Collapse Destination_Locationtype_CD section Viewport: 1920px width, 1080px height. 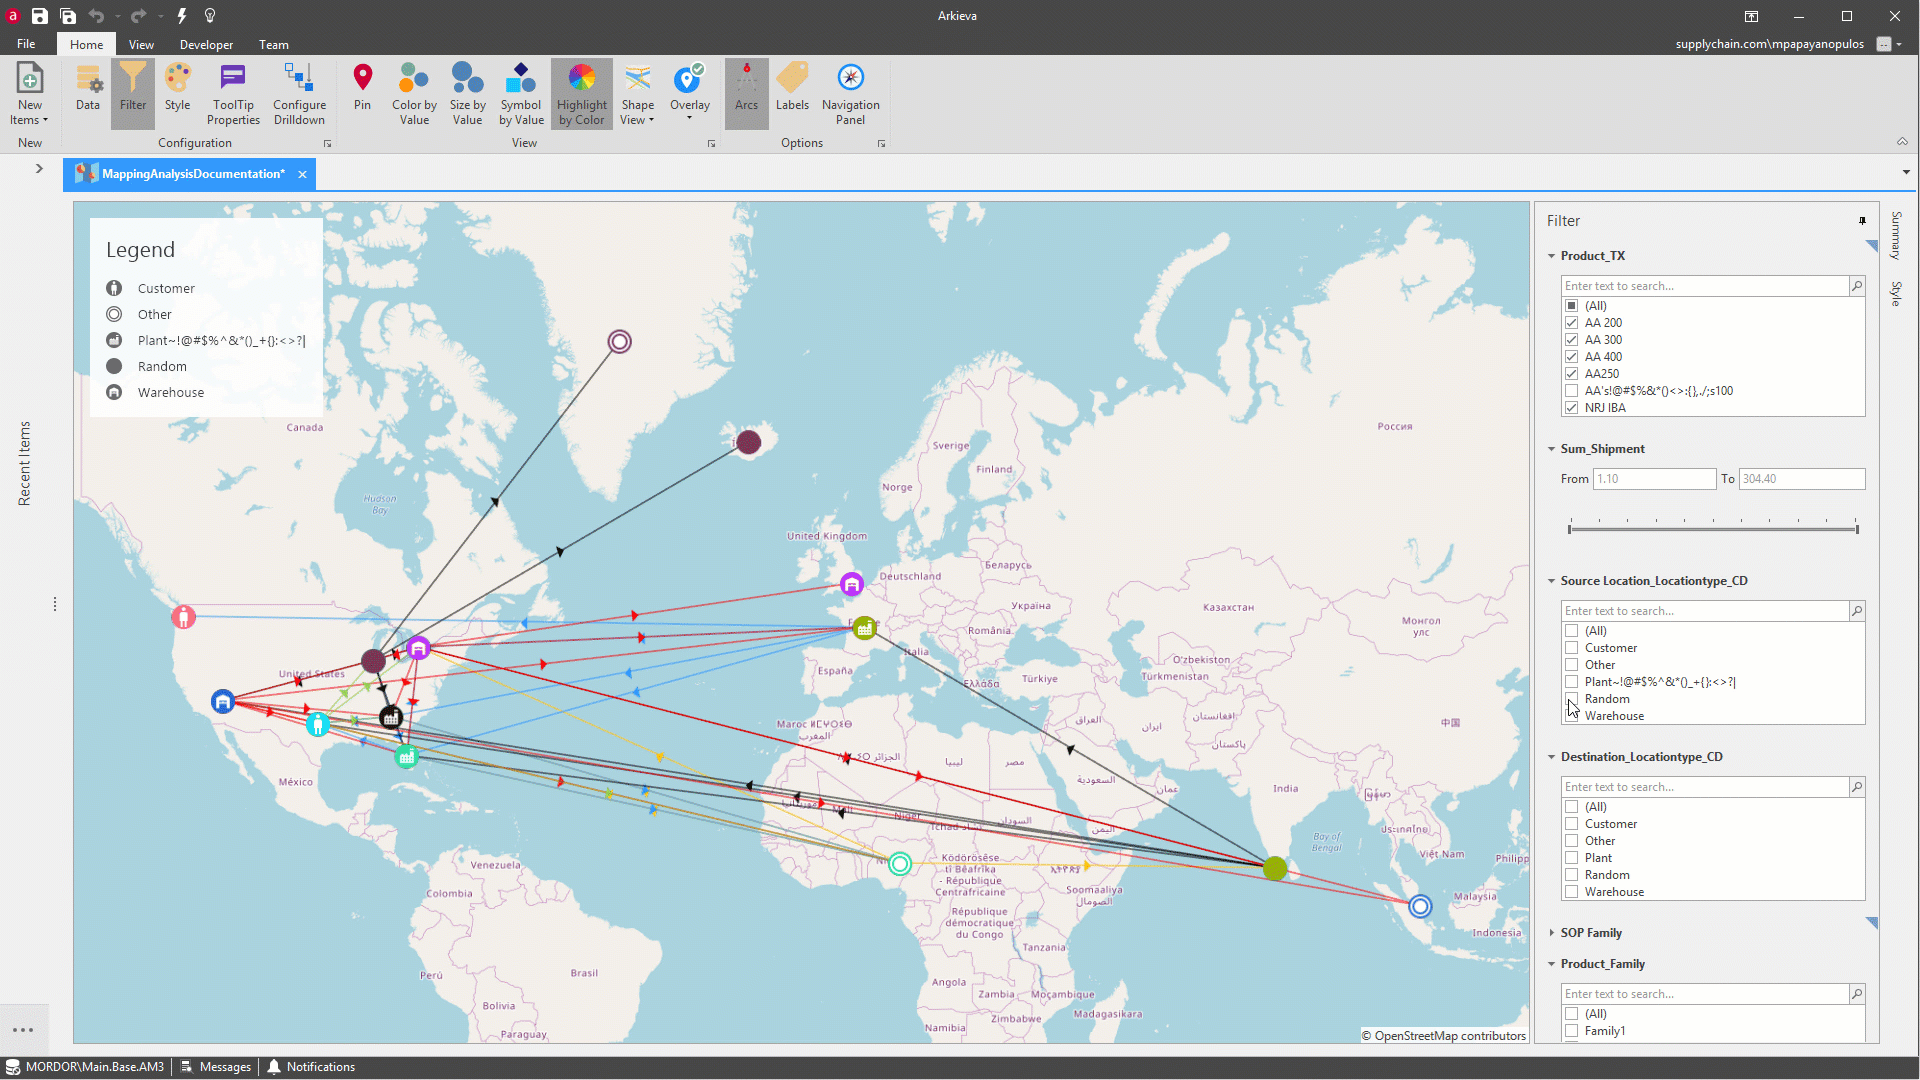tap(1552, 757)
